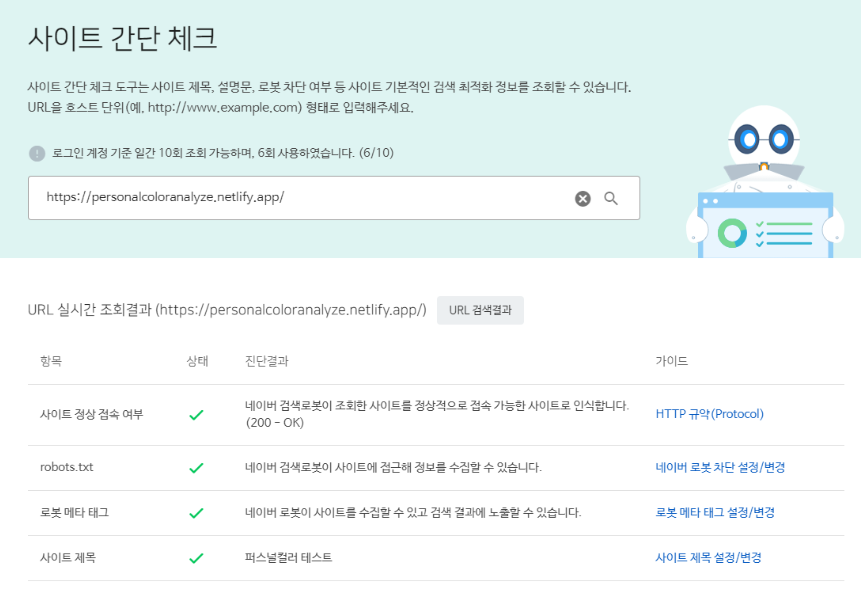Click the green check for 로봇 메타 태그
This screenshot has height=595, width=861.
click(196, 513)
